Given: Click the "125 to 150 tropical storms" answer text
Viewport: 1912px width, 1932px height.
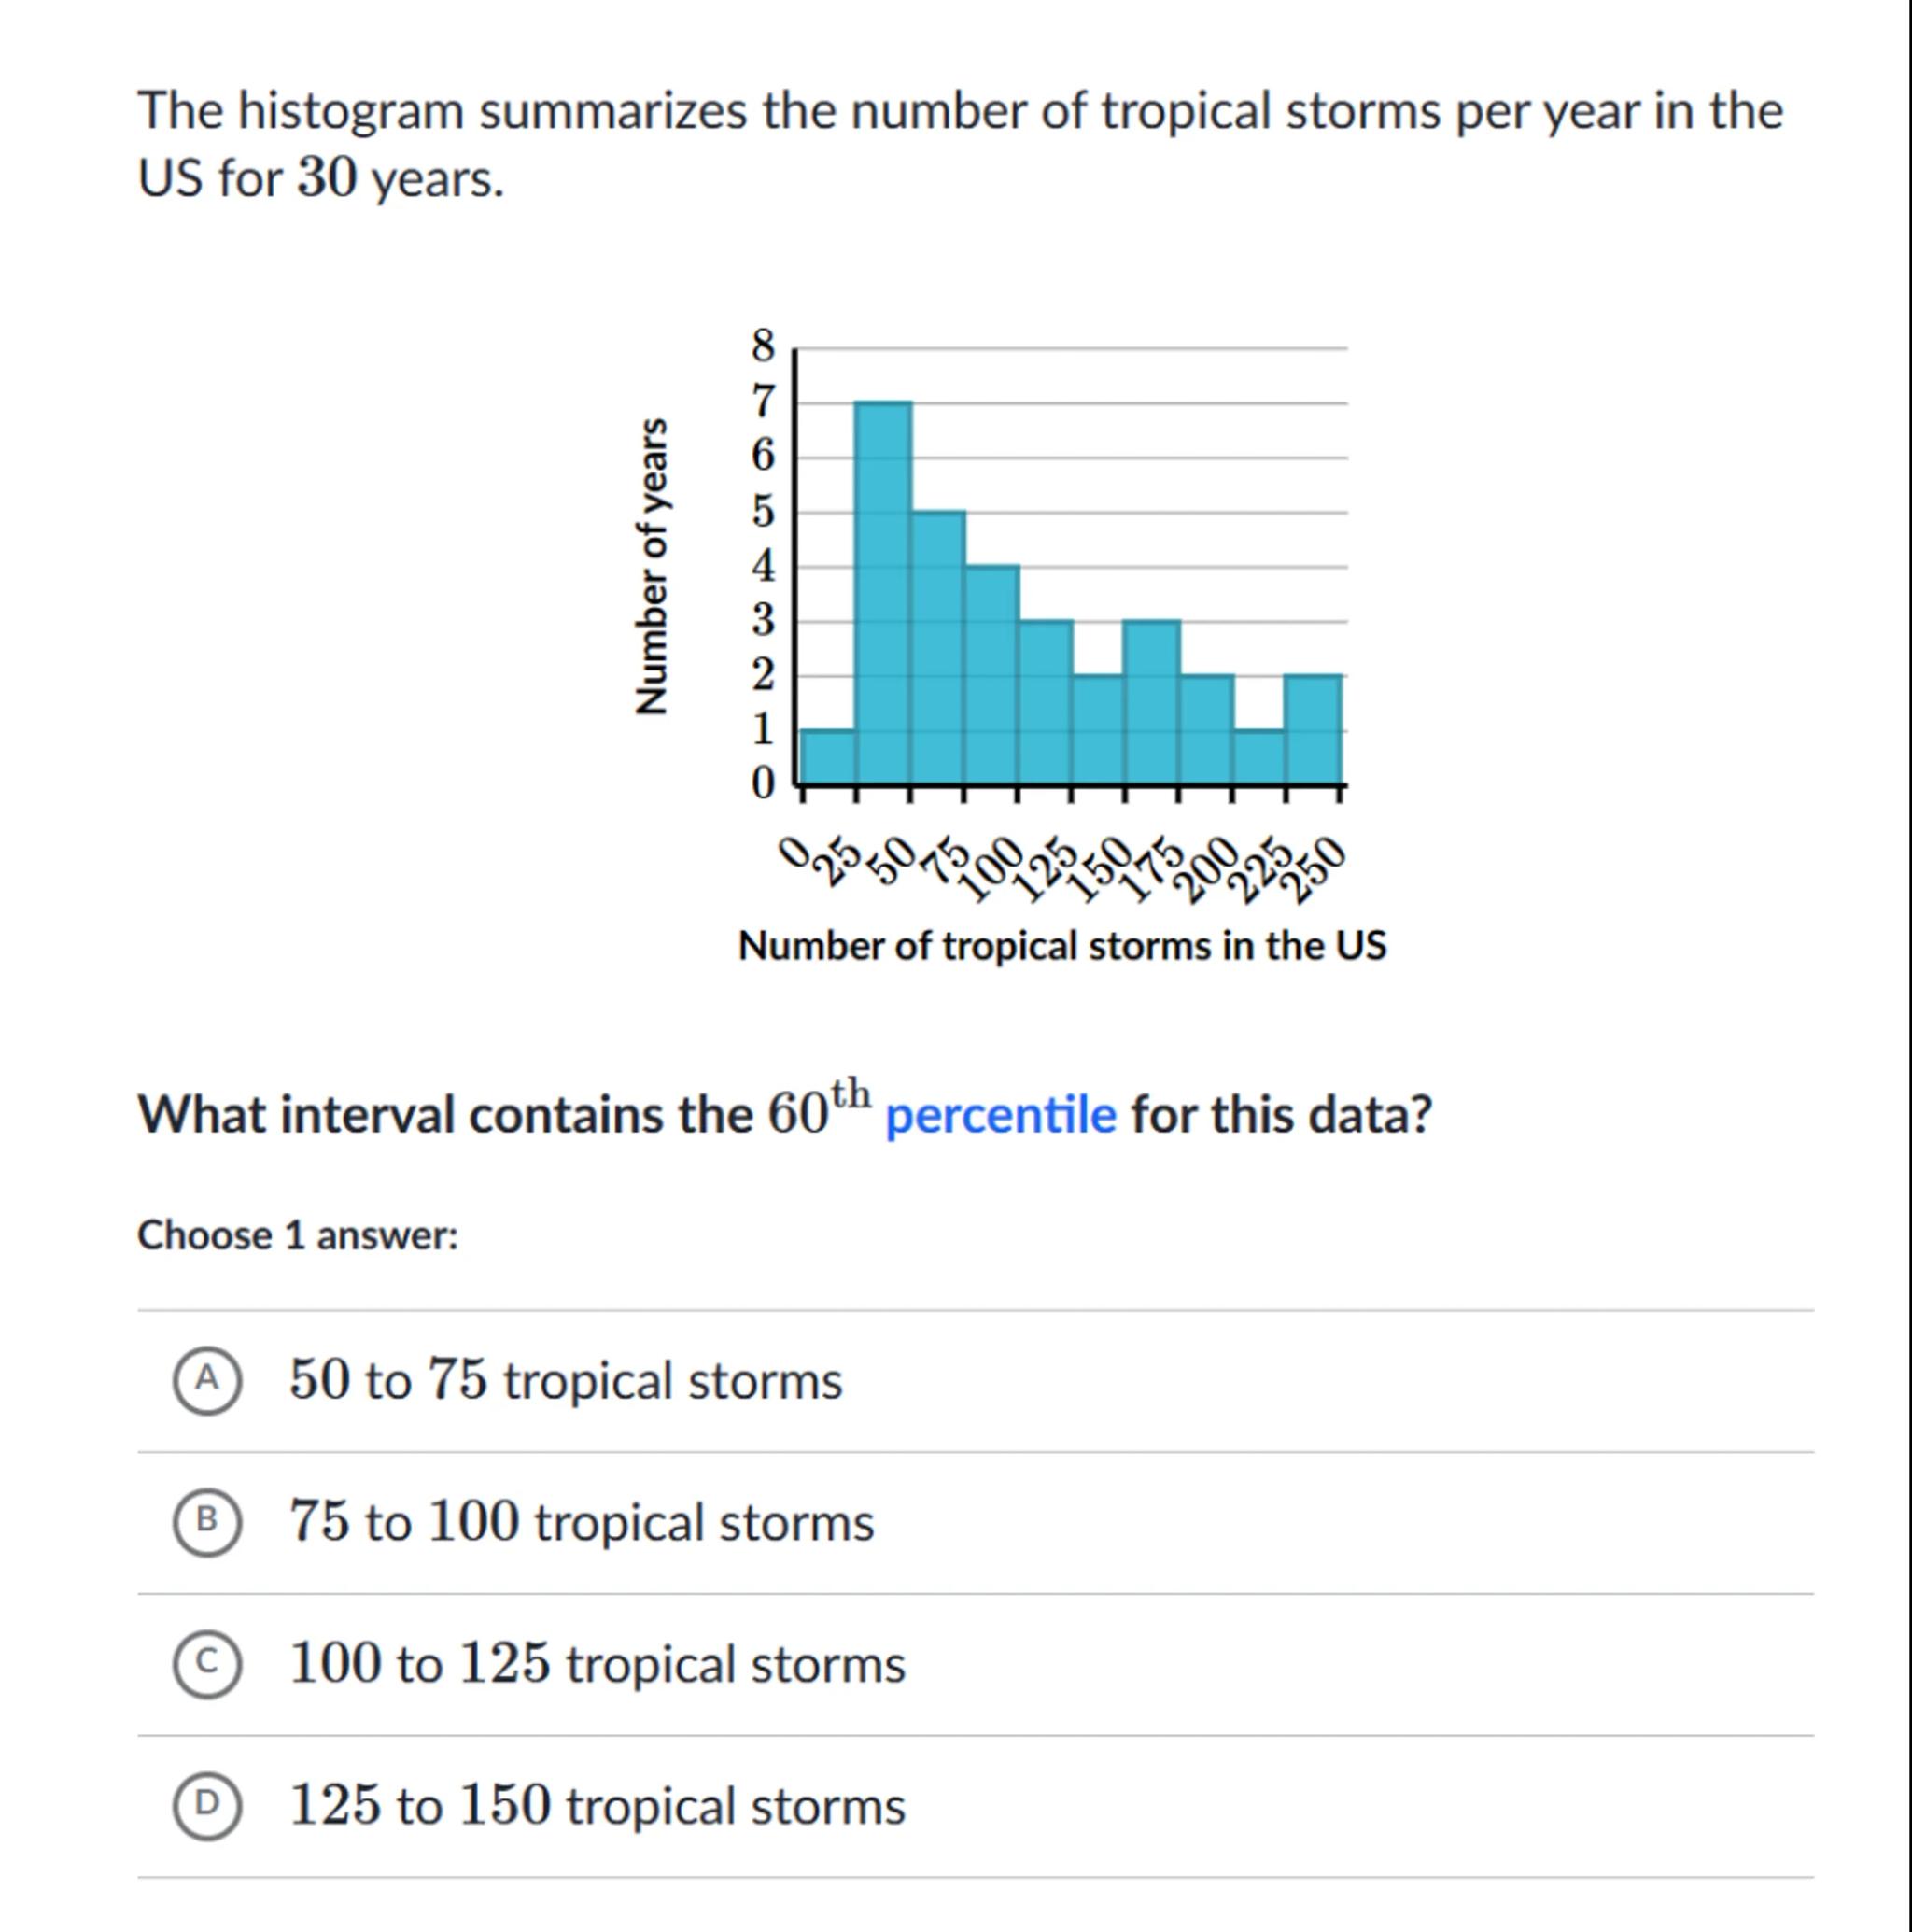Looking at the screenshot, I should pos(597,1805).
